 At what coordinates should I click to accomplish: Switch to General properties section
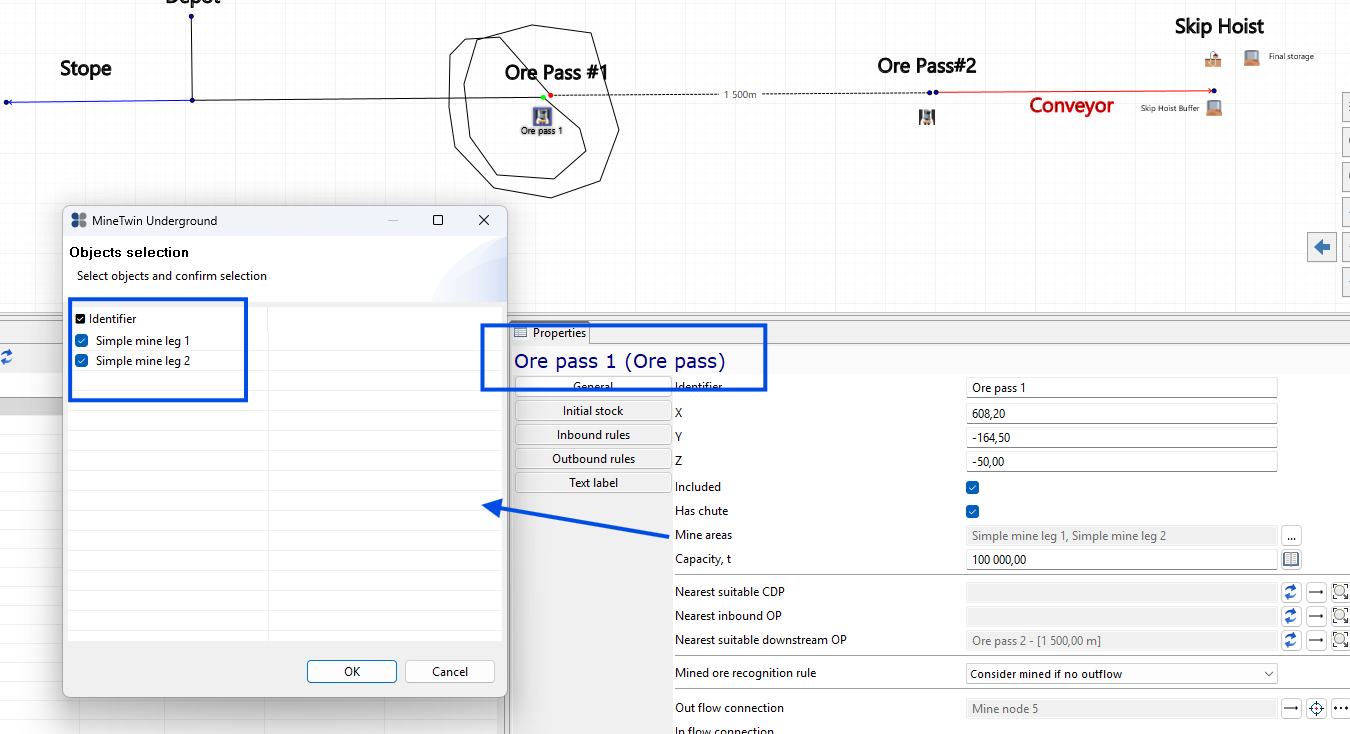593,387
